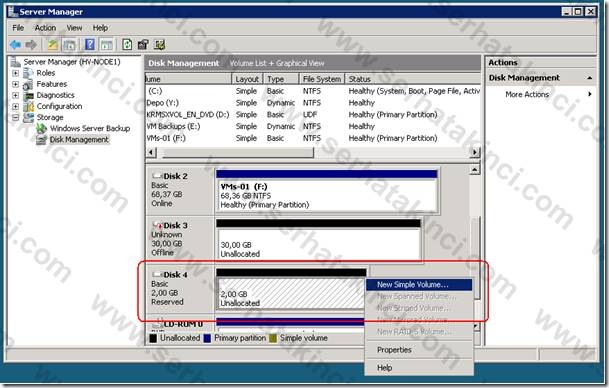Expand the Roles tree node

(15, 73)
